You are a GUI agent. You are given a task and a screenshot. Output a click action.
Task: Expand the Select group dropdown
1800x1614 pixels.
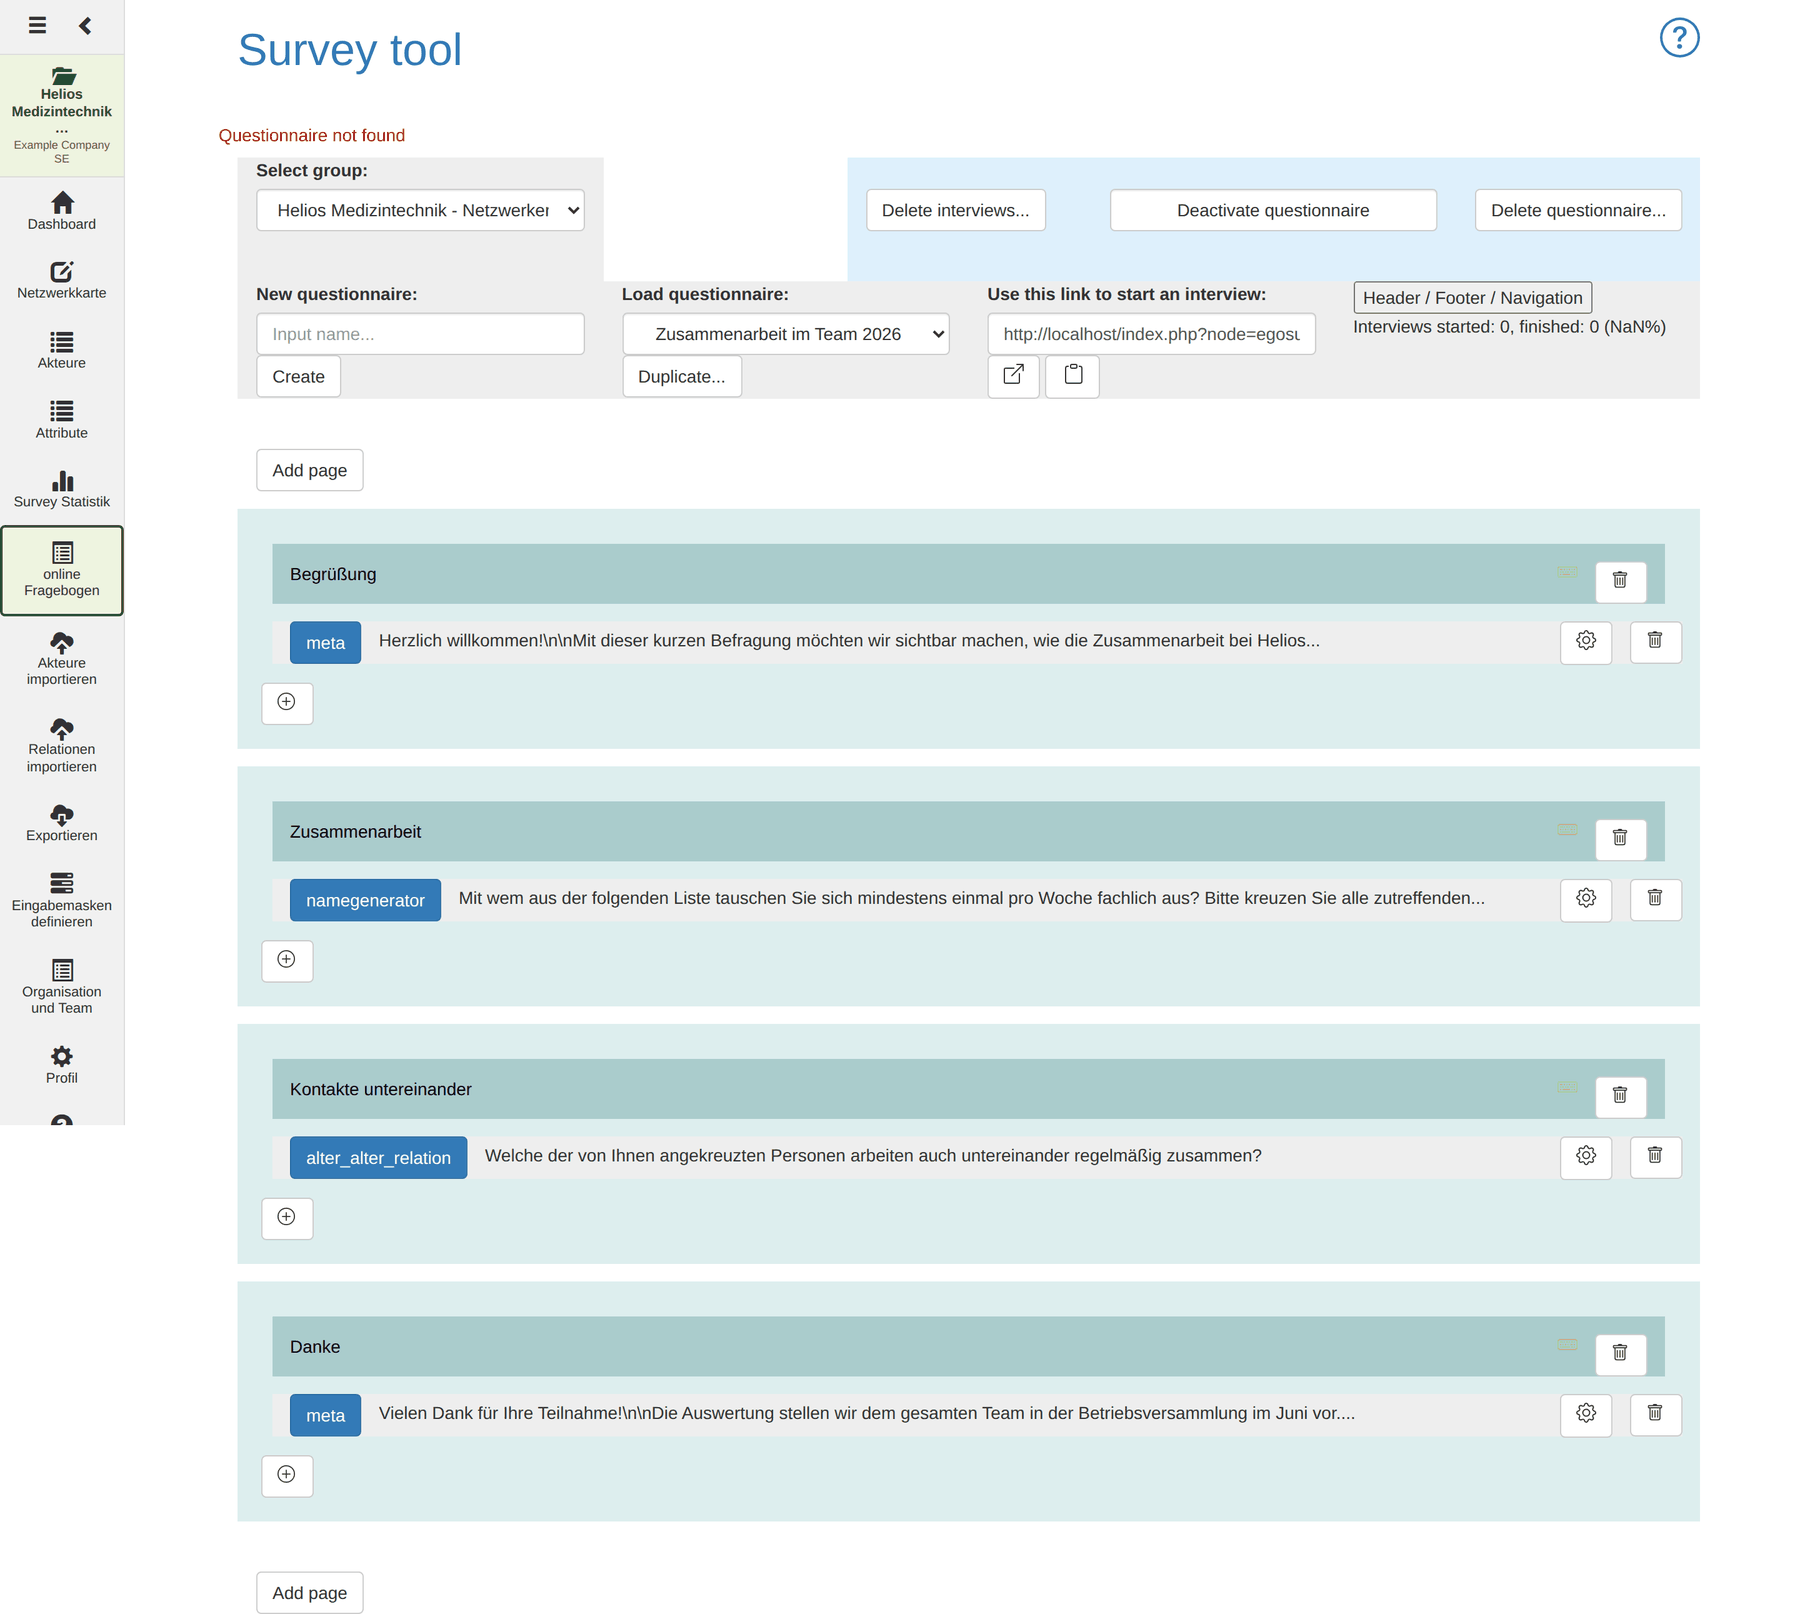(420, 210)
